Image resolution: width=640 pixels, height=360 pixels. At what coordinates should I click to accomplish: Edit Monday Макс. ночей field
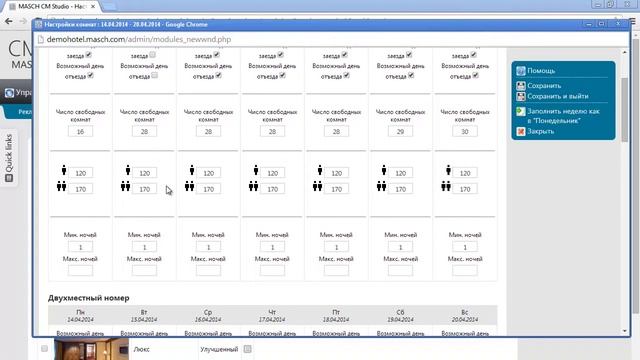[80, 271]
